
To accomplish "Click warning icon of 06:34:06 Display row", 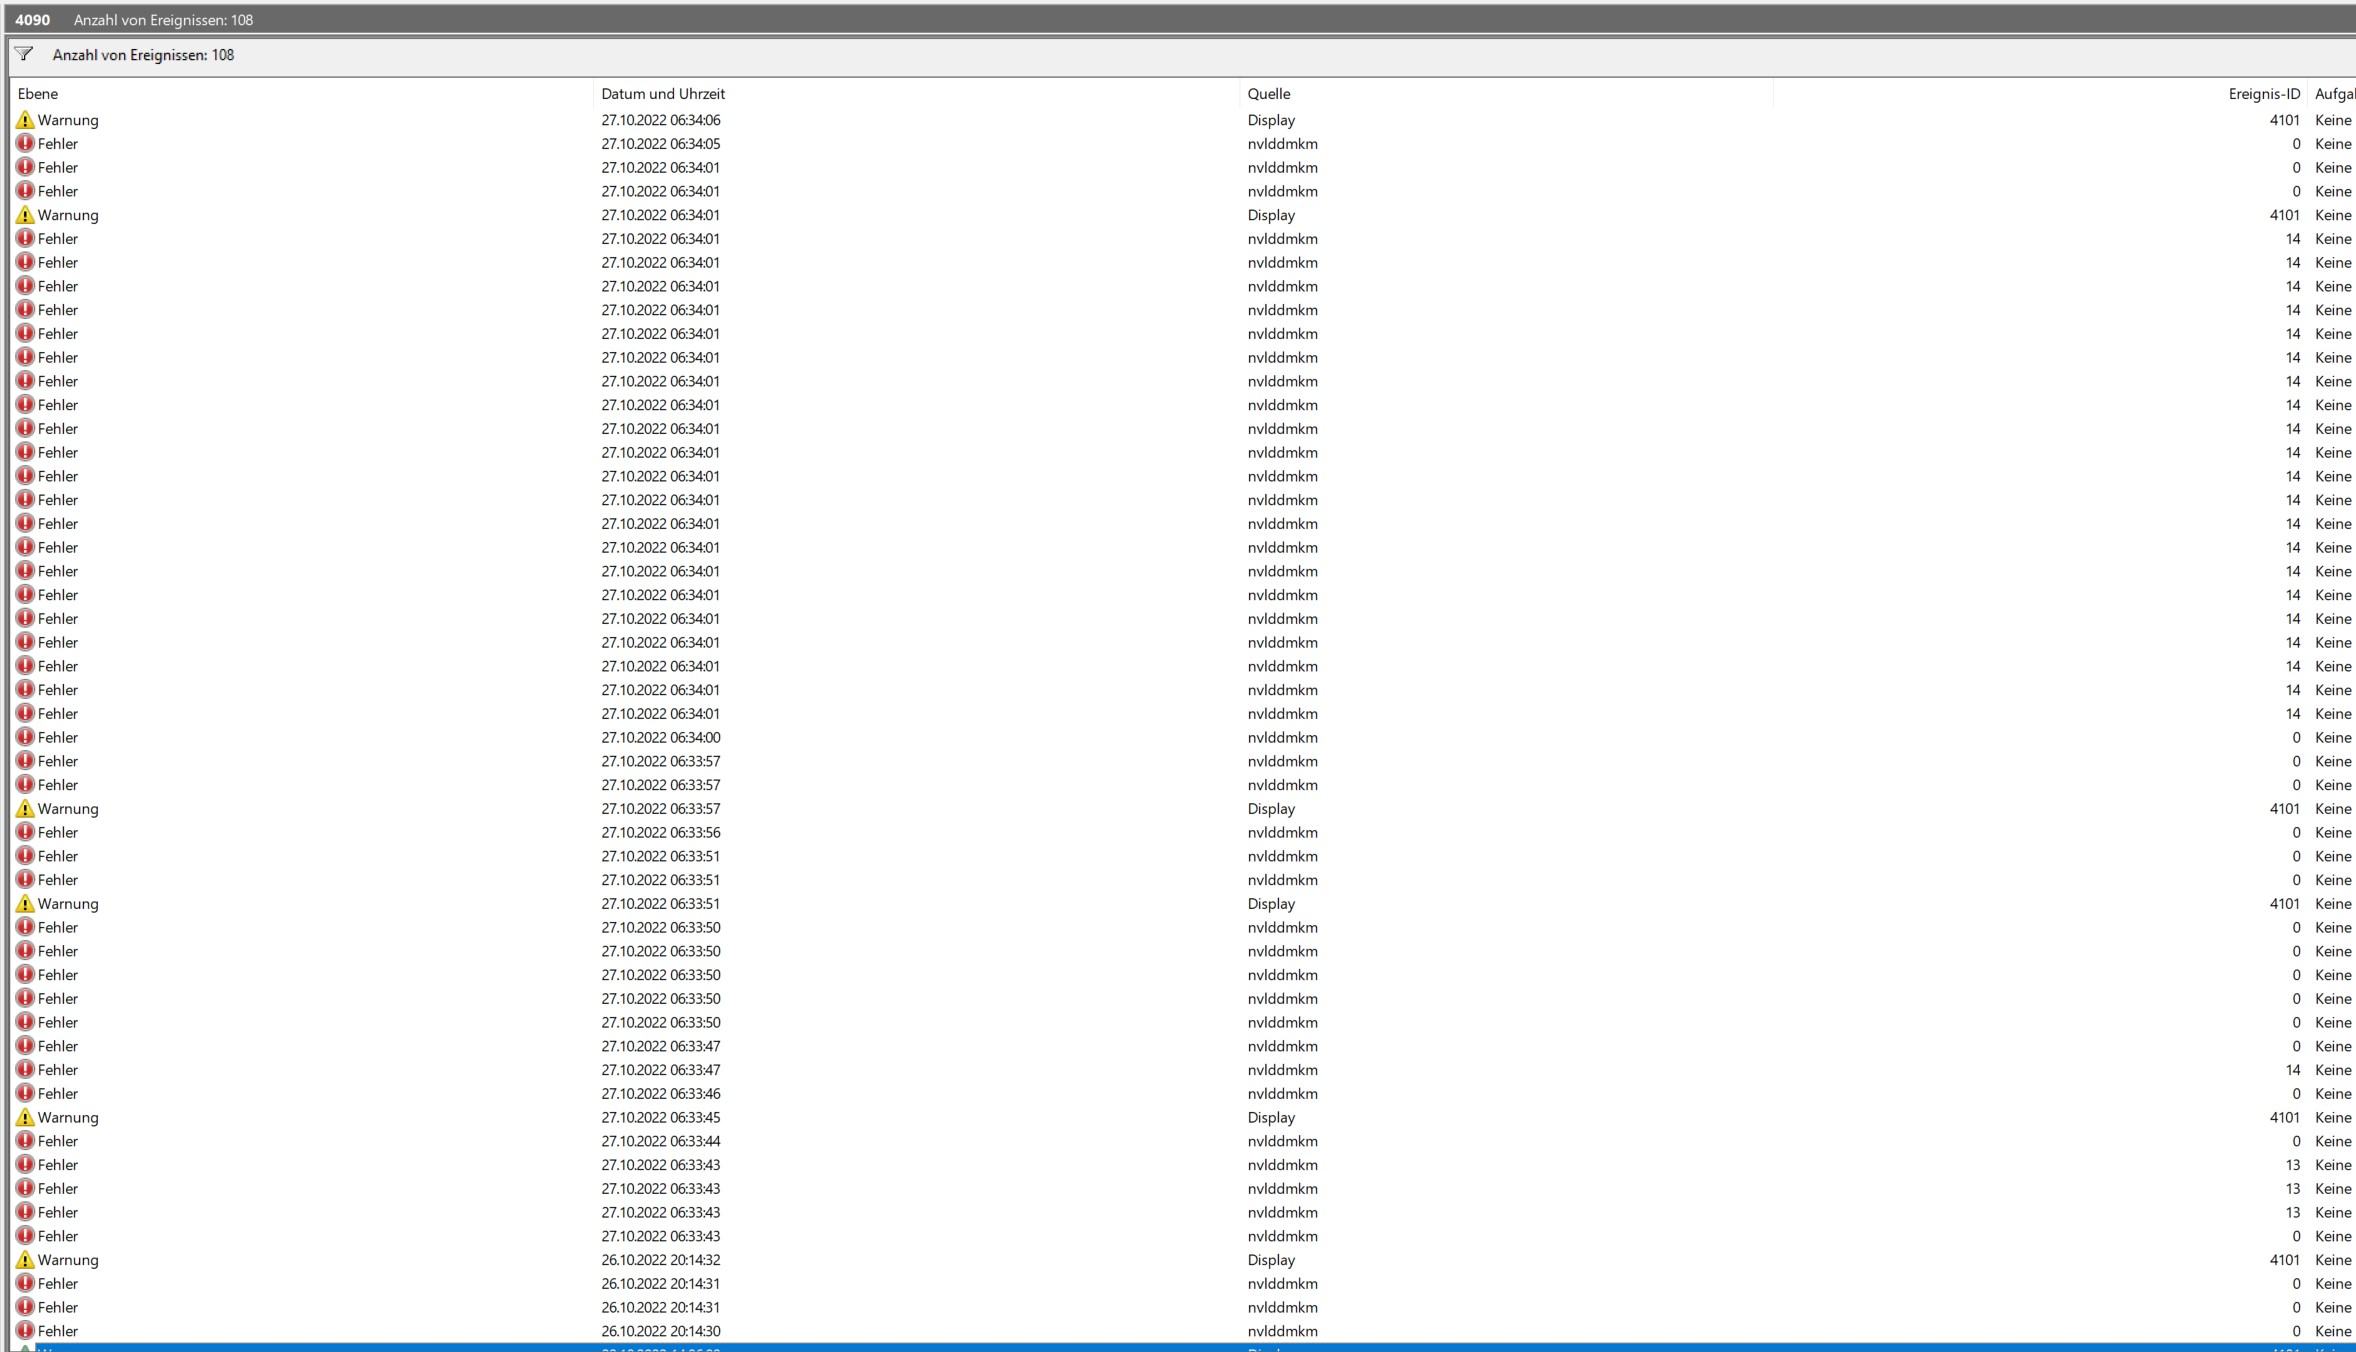I will click(26, 120).
